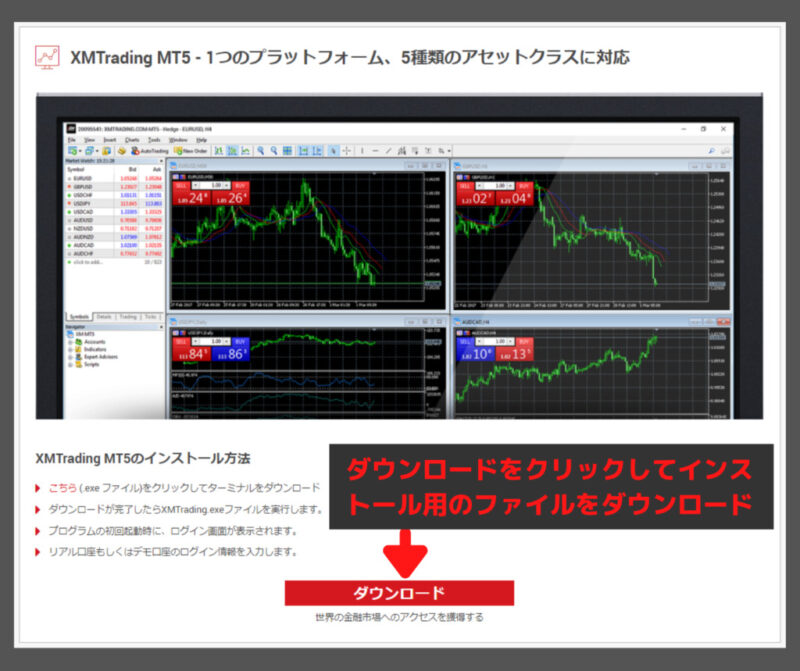800x671 pixels.
Task: Click the zoom out magnifier icon
Action: pos(273,151)
